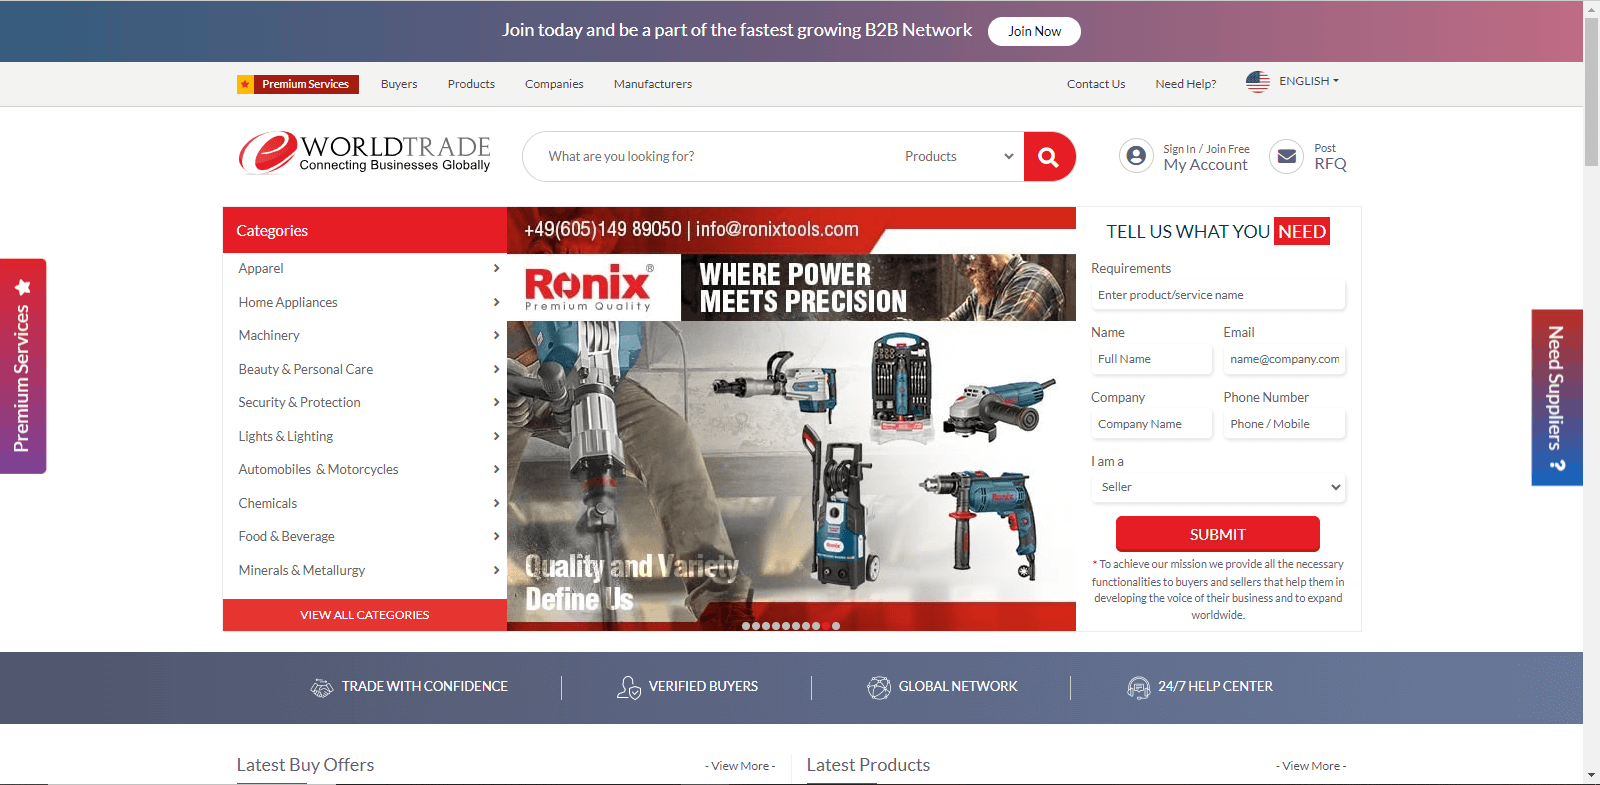Click the Latest Buy Offers heading

click(305, 765)
